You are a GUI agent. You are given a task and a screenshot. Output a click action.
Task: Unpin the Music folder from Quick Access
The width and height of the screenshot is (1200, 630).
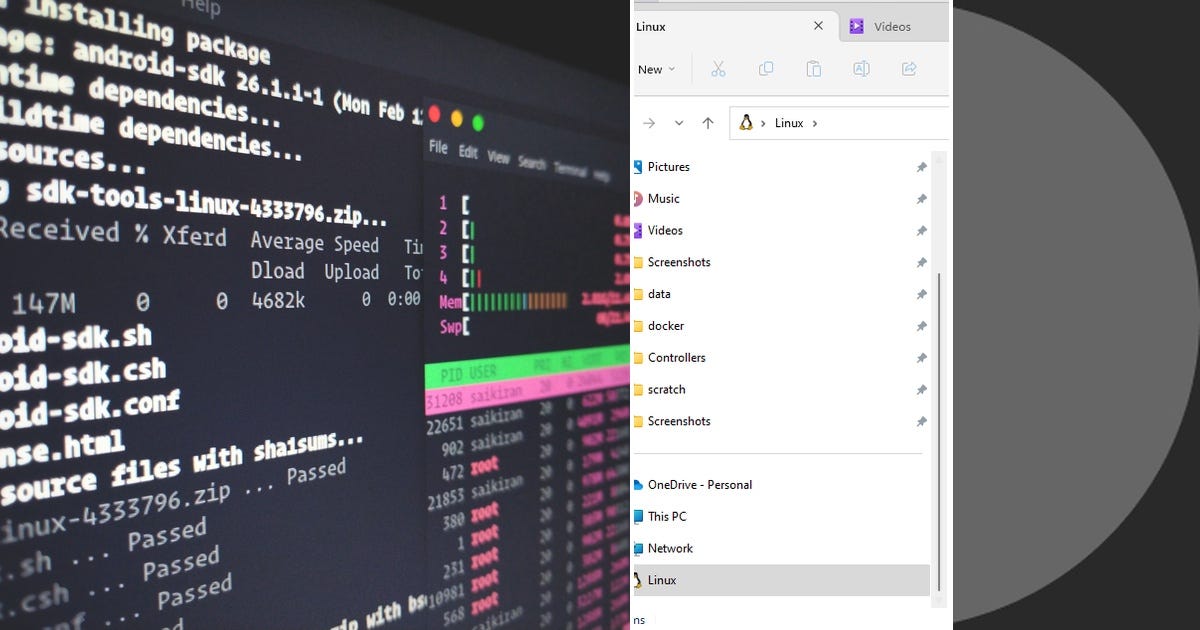921,199
